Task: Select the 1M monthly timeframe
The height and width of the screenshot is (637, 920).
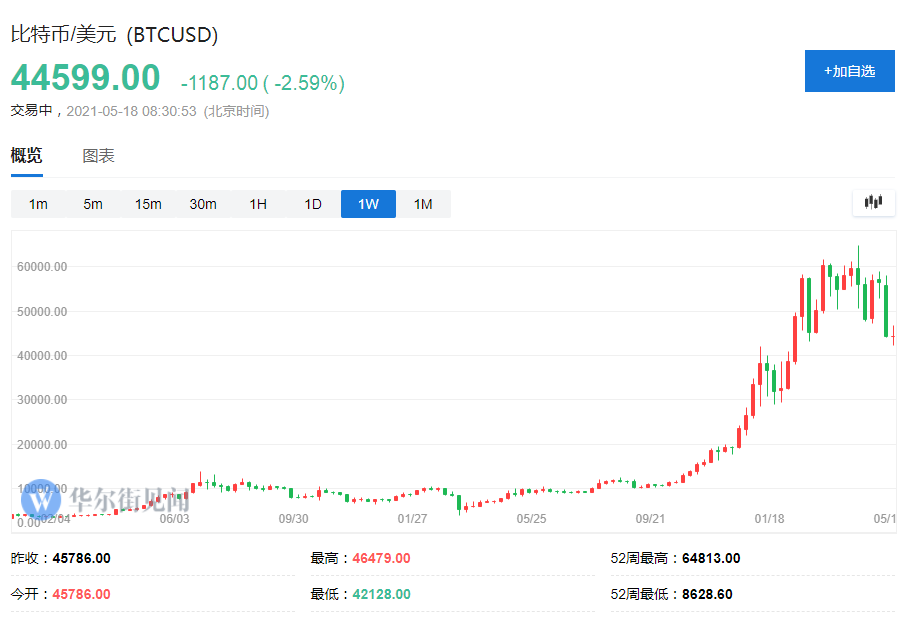Action: click(423, 204)
